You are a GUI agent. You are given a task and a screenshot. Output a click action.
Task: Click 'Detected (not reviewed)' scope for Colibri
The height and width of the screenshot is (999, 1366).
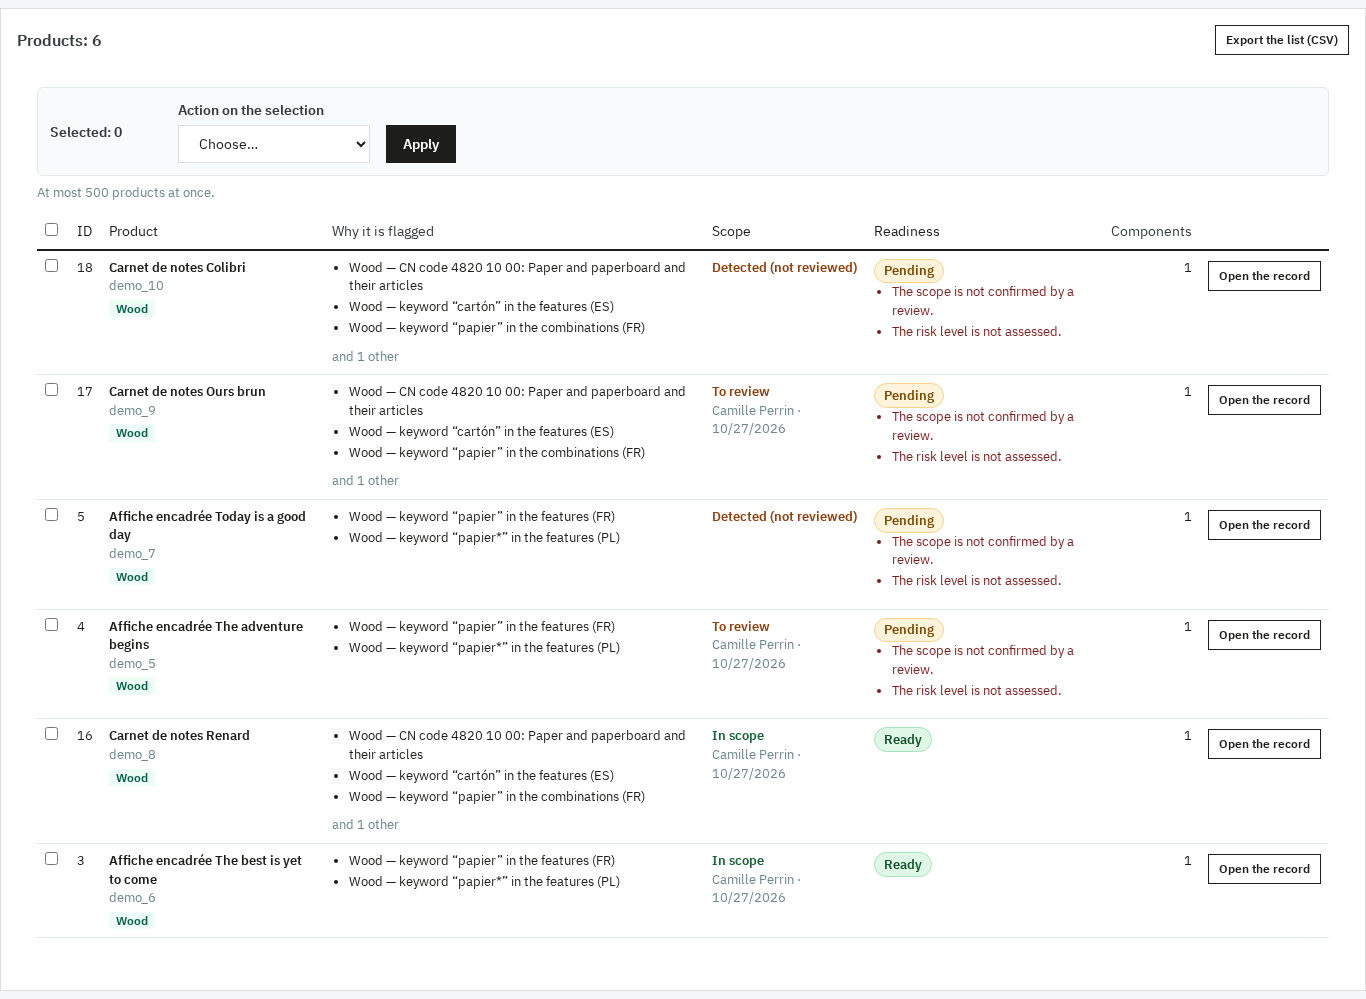click(x=785, y=268)
